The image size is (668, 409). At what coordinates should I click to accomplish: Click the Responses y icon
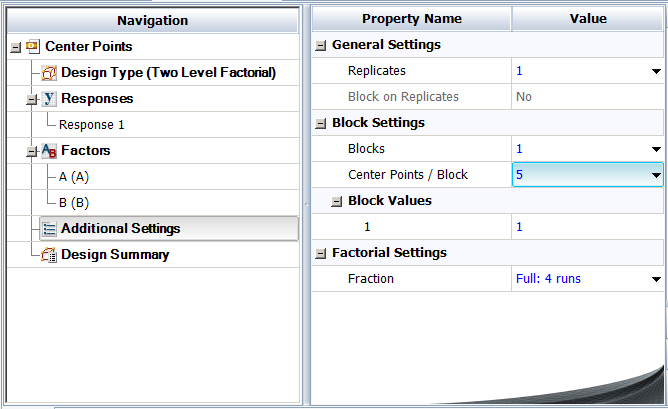coord(49,98)
